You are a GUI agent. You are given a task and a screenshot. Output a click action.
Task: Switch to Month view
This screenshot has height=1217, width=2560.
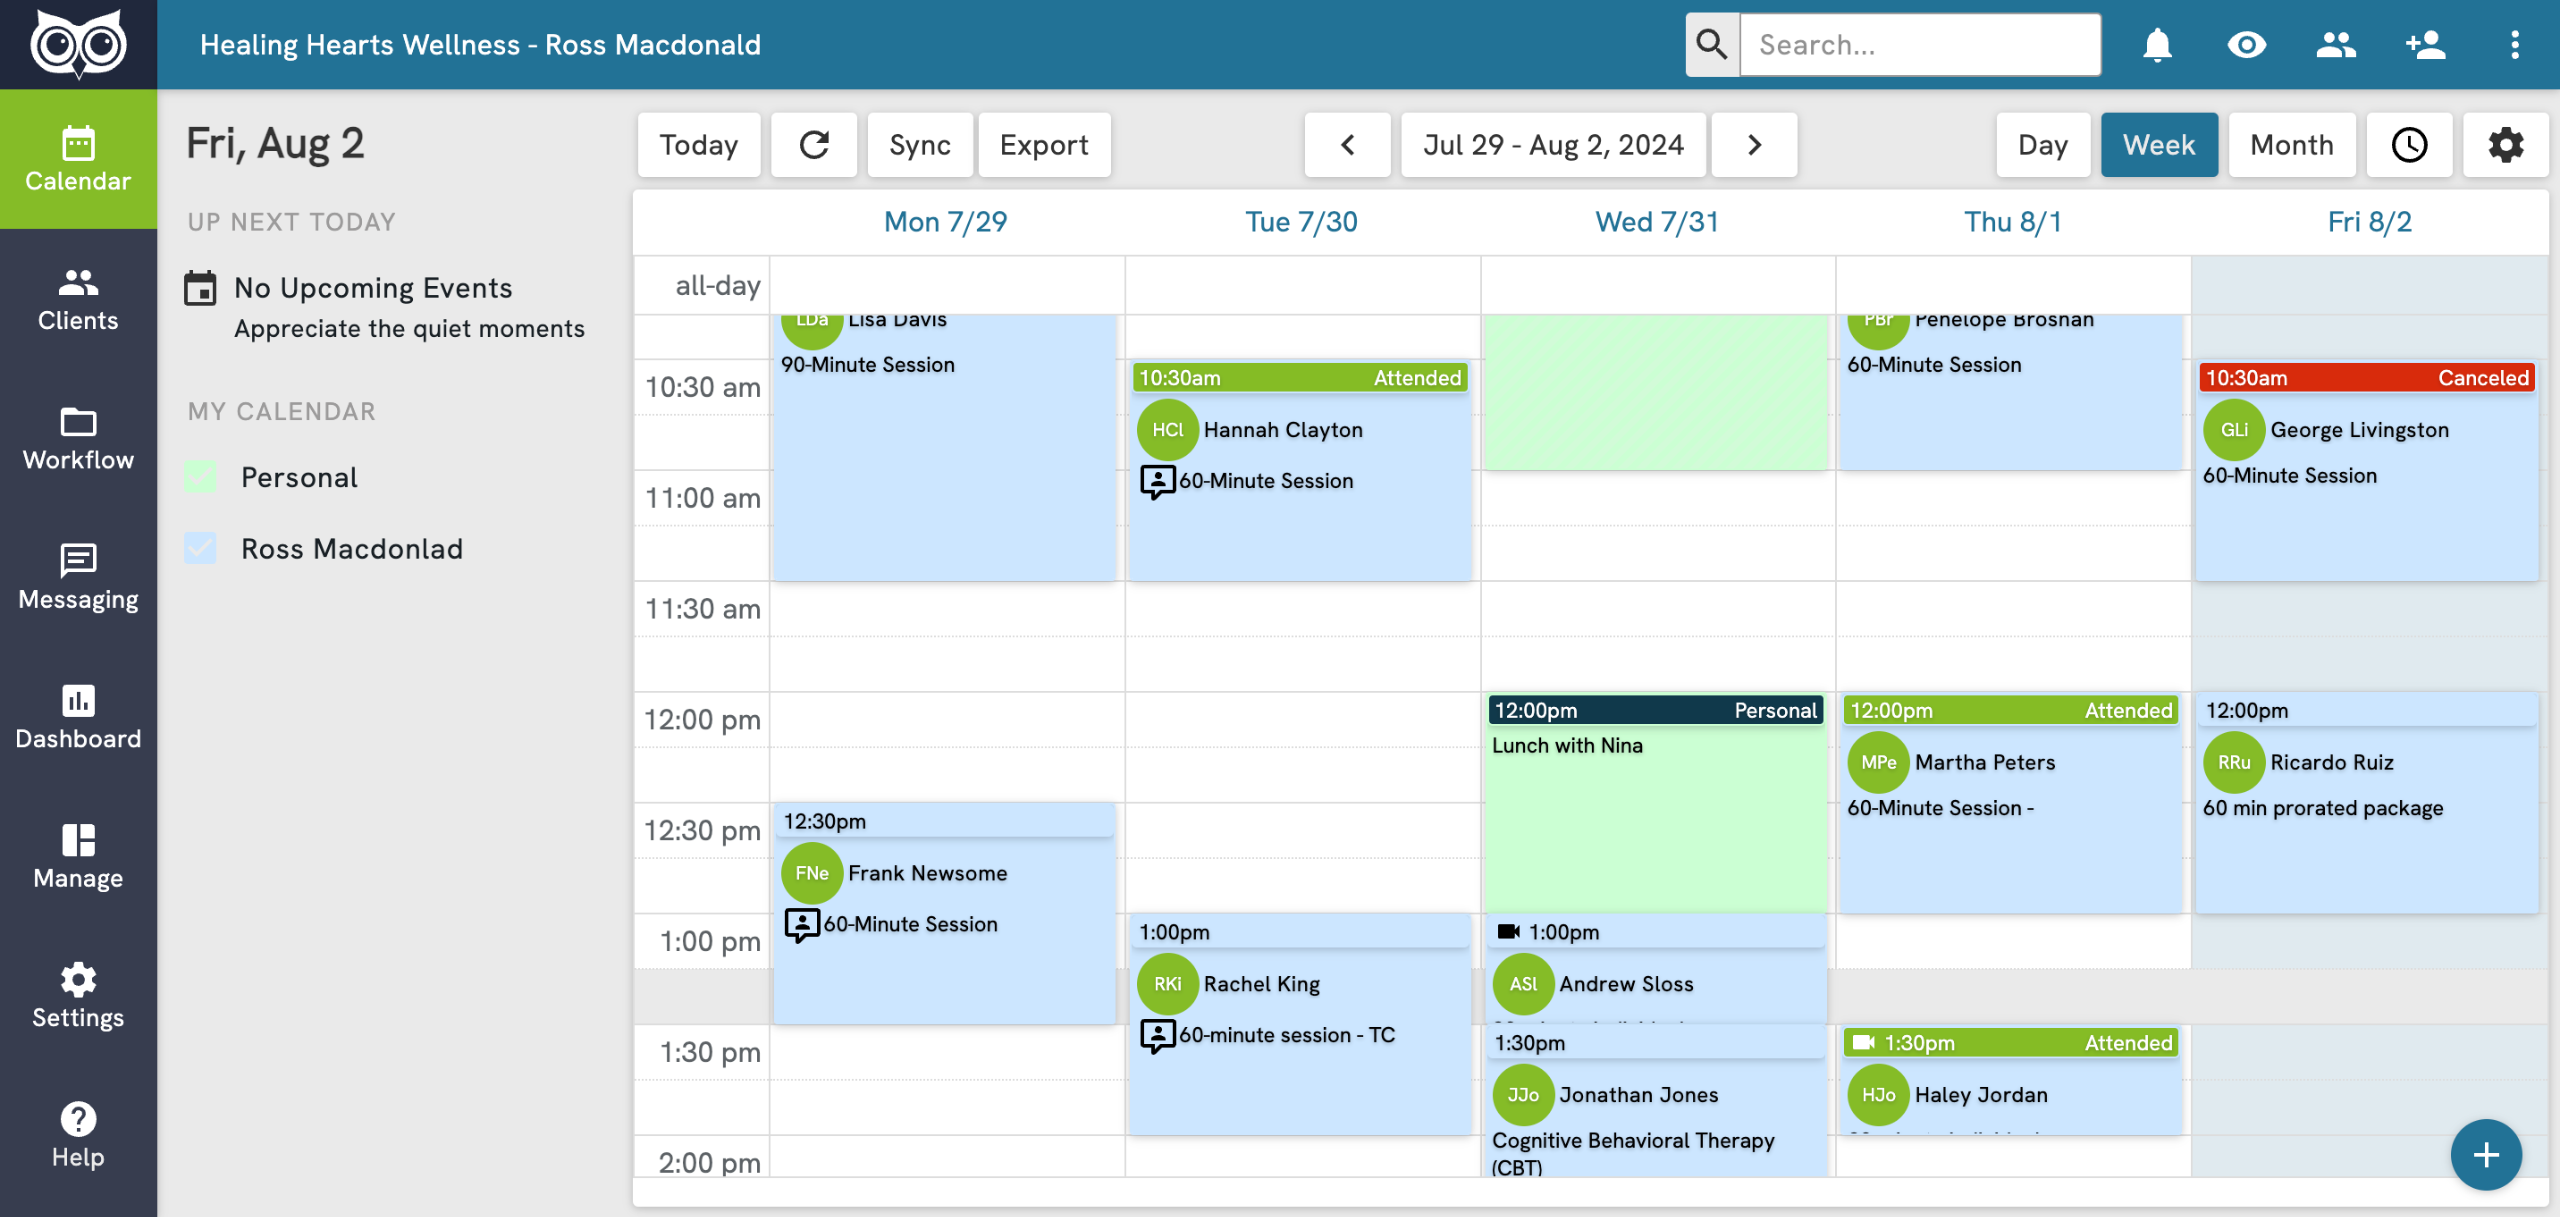coord(2291,145)
